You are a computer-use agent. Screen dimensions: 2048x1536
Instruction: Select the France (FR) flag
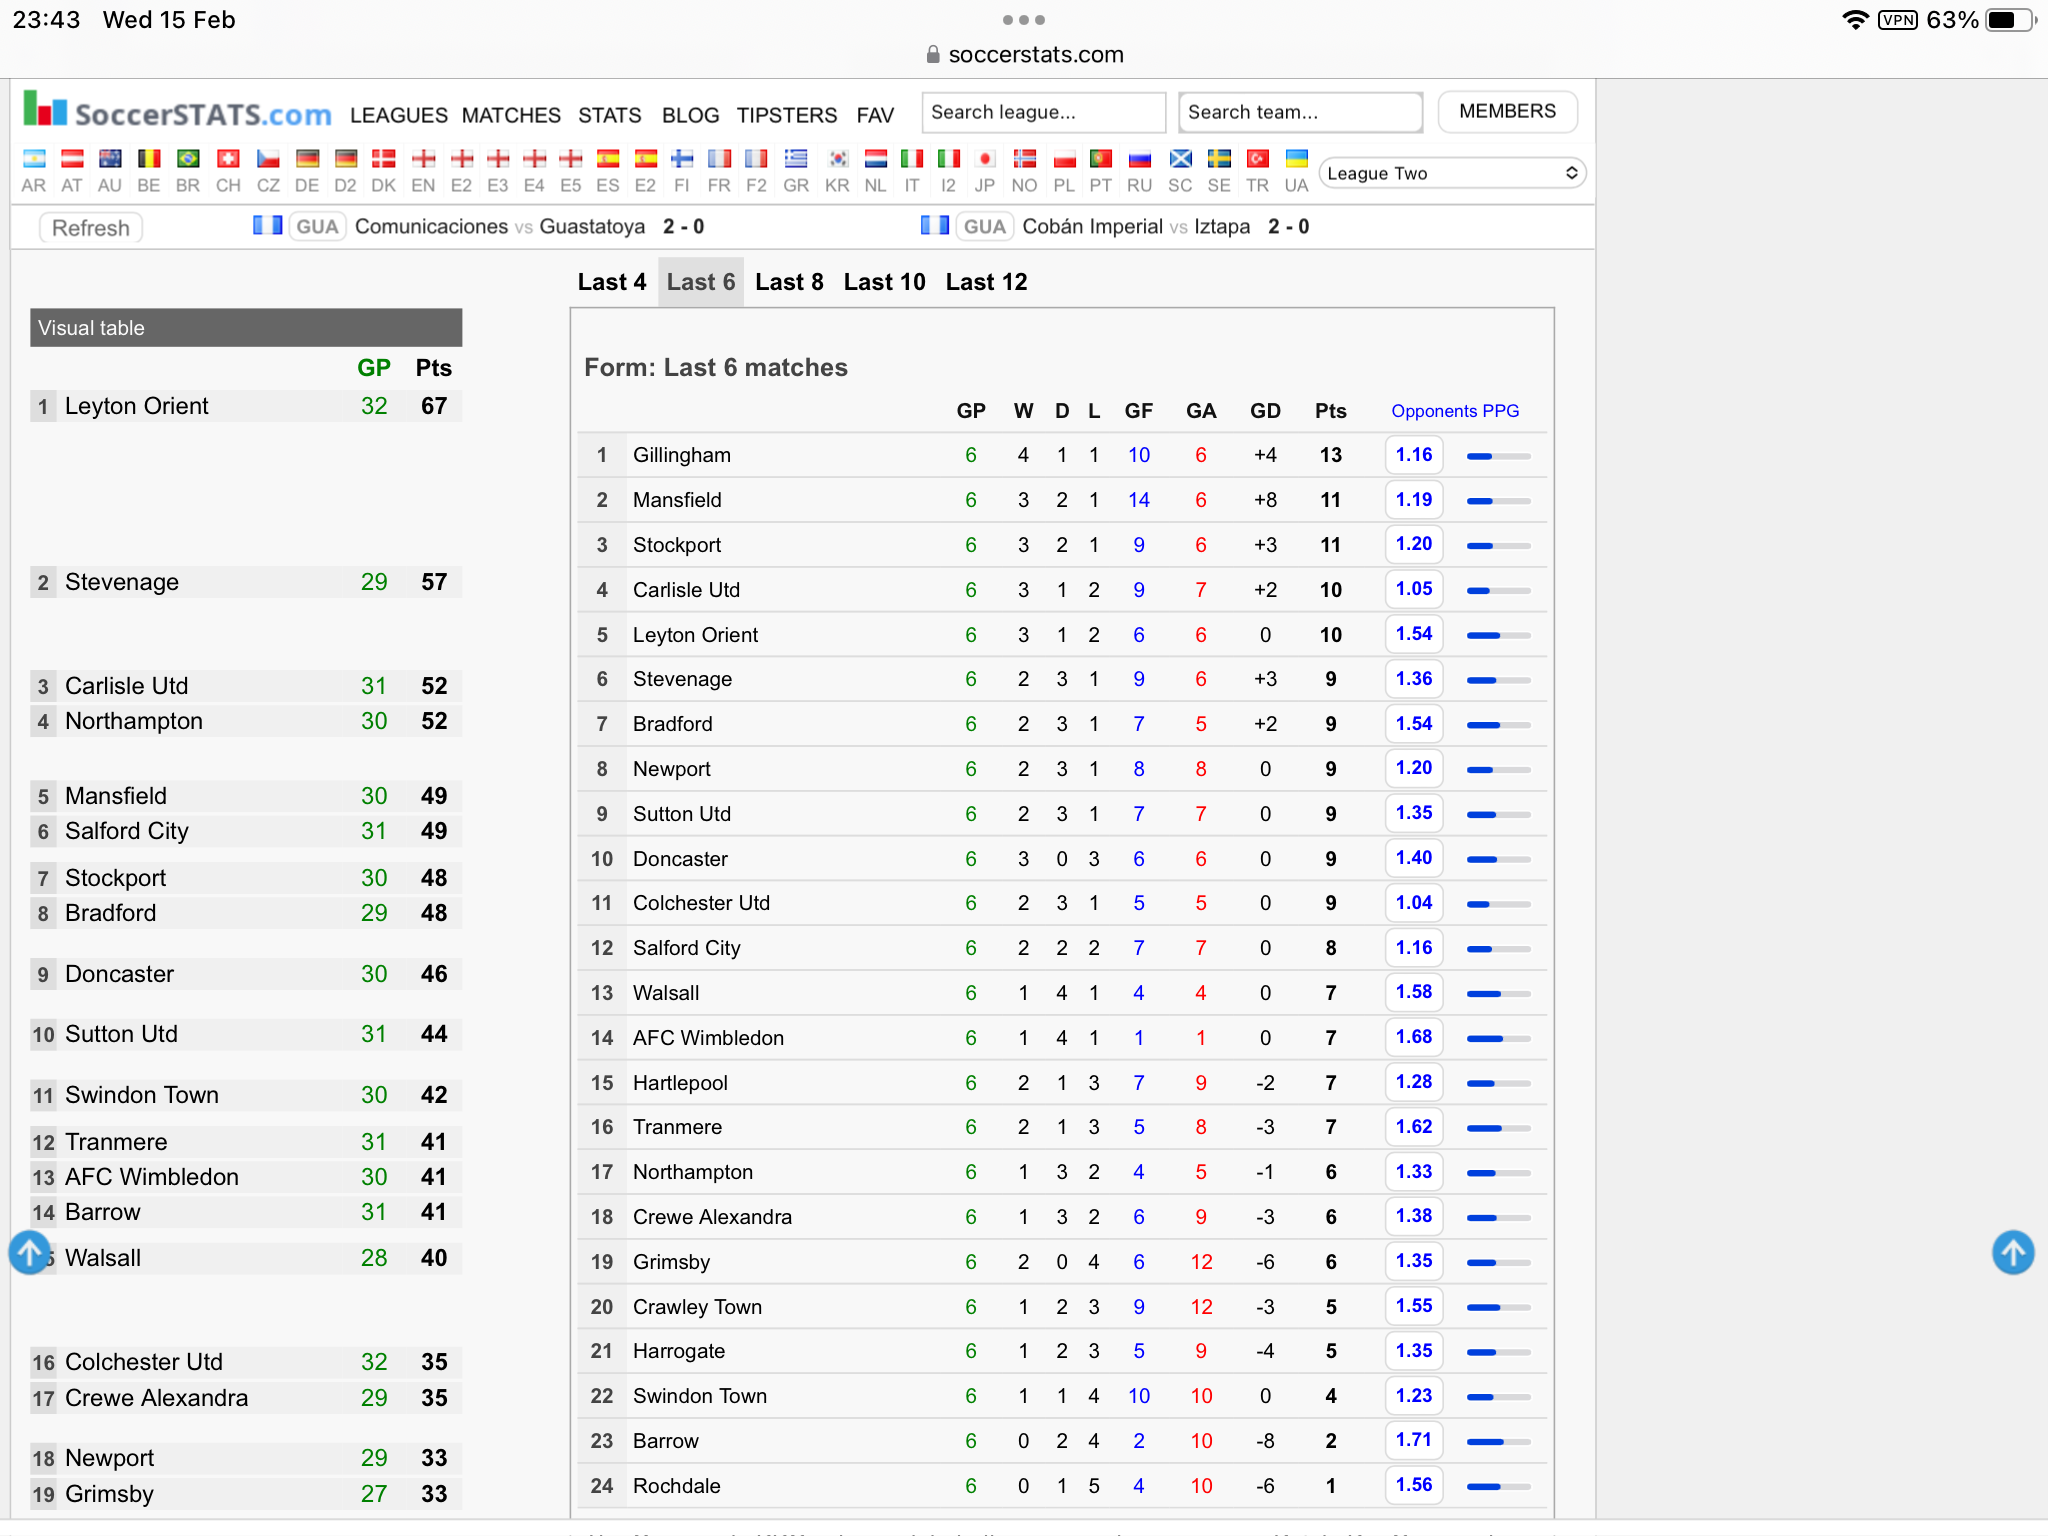click(x=719, y=158)
